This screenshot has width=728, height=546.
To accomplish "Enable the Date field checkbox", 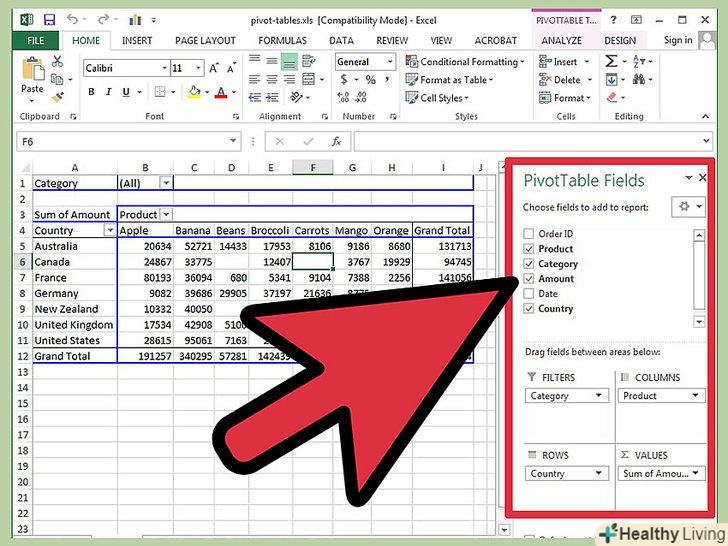I will (529, 294).
